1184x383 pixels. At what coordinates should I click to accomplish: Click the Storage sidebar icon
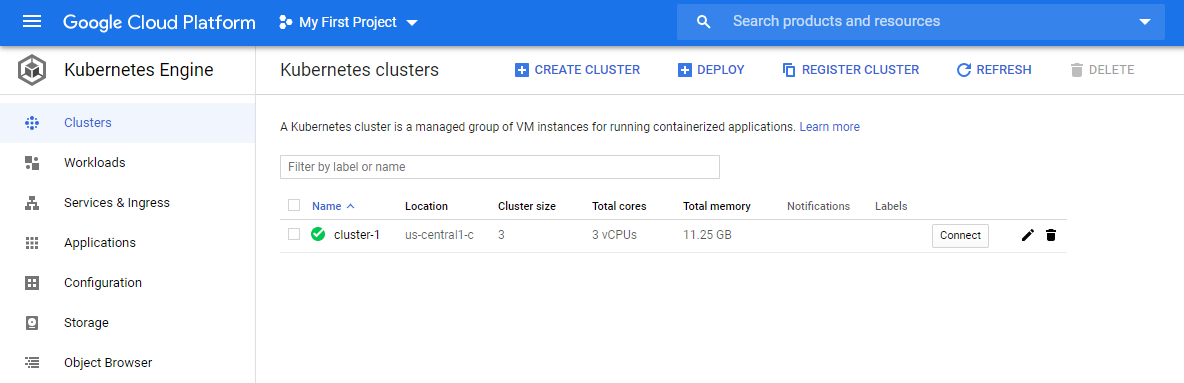pos(32,323)
